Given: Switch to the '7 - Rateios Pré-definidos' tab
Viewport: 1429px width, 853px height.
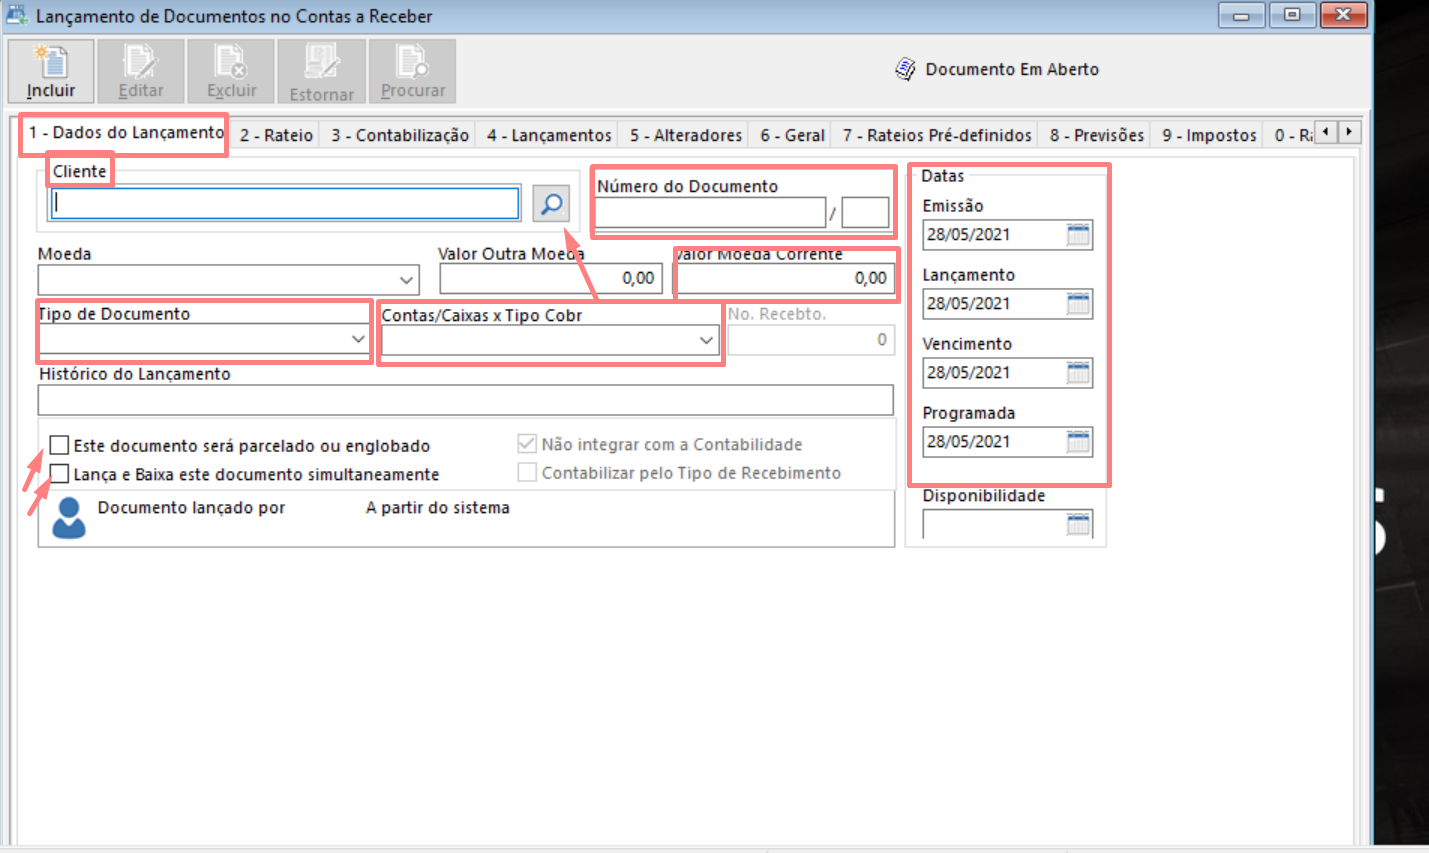Looking at the screenshot, I should click(937, 135).
